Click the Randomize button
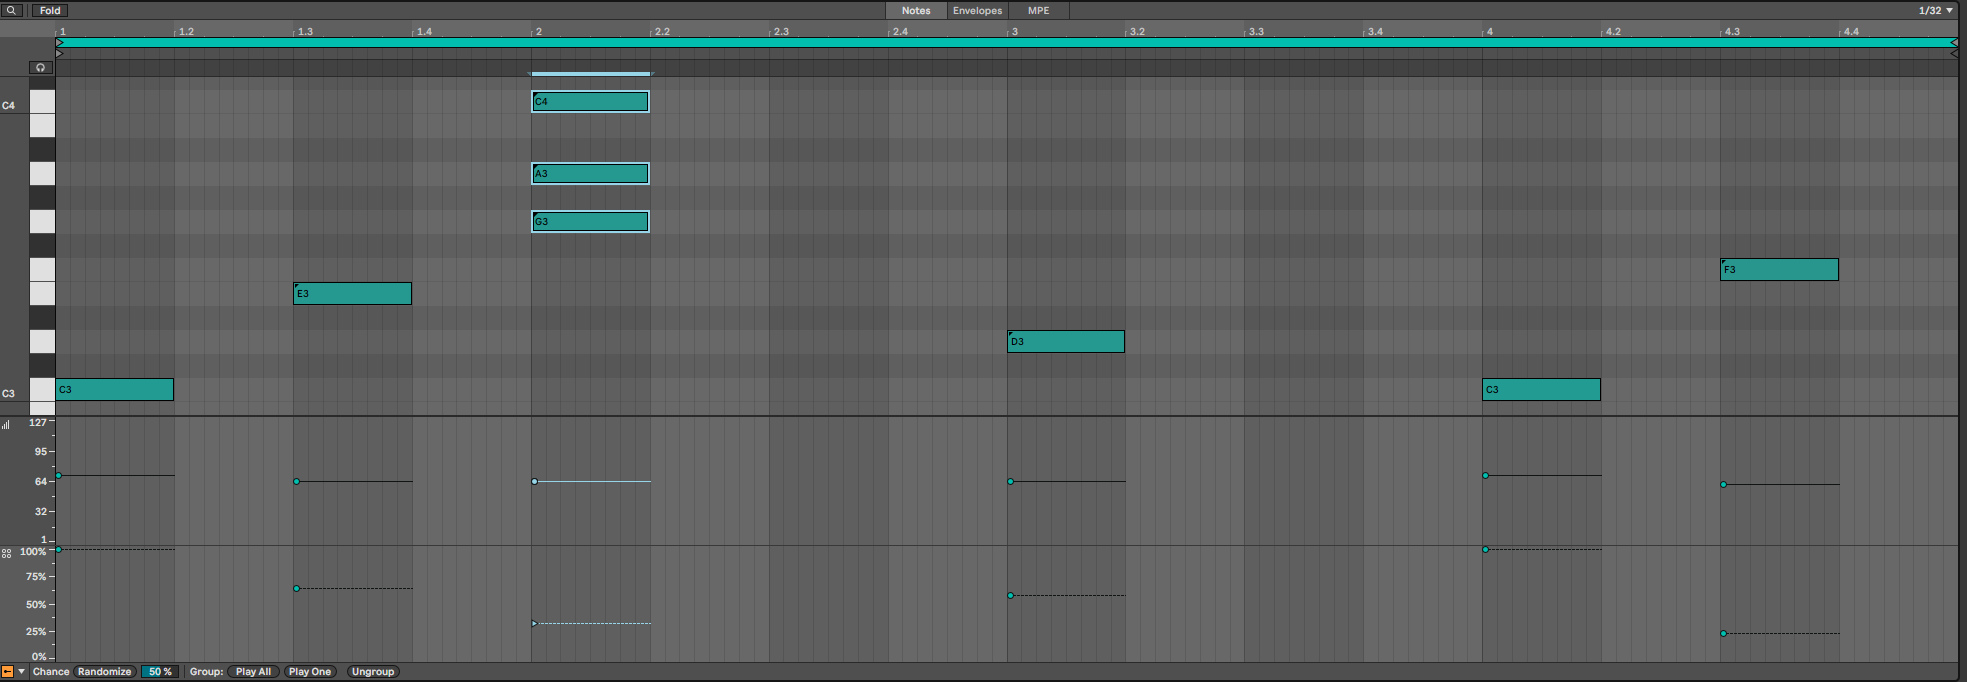Screen dimensions: 1967x682 click(x=105, y=672)
